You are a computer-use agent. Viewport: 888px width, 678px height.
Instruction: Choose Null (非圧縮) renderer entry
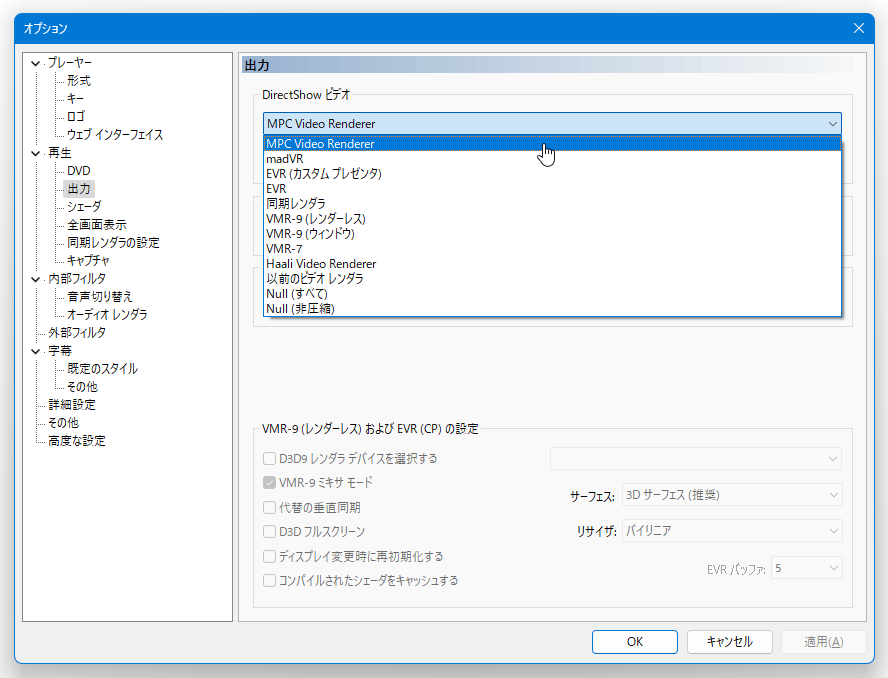[552, 309]
